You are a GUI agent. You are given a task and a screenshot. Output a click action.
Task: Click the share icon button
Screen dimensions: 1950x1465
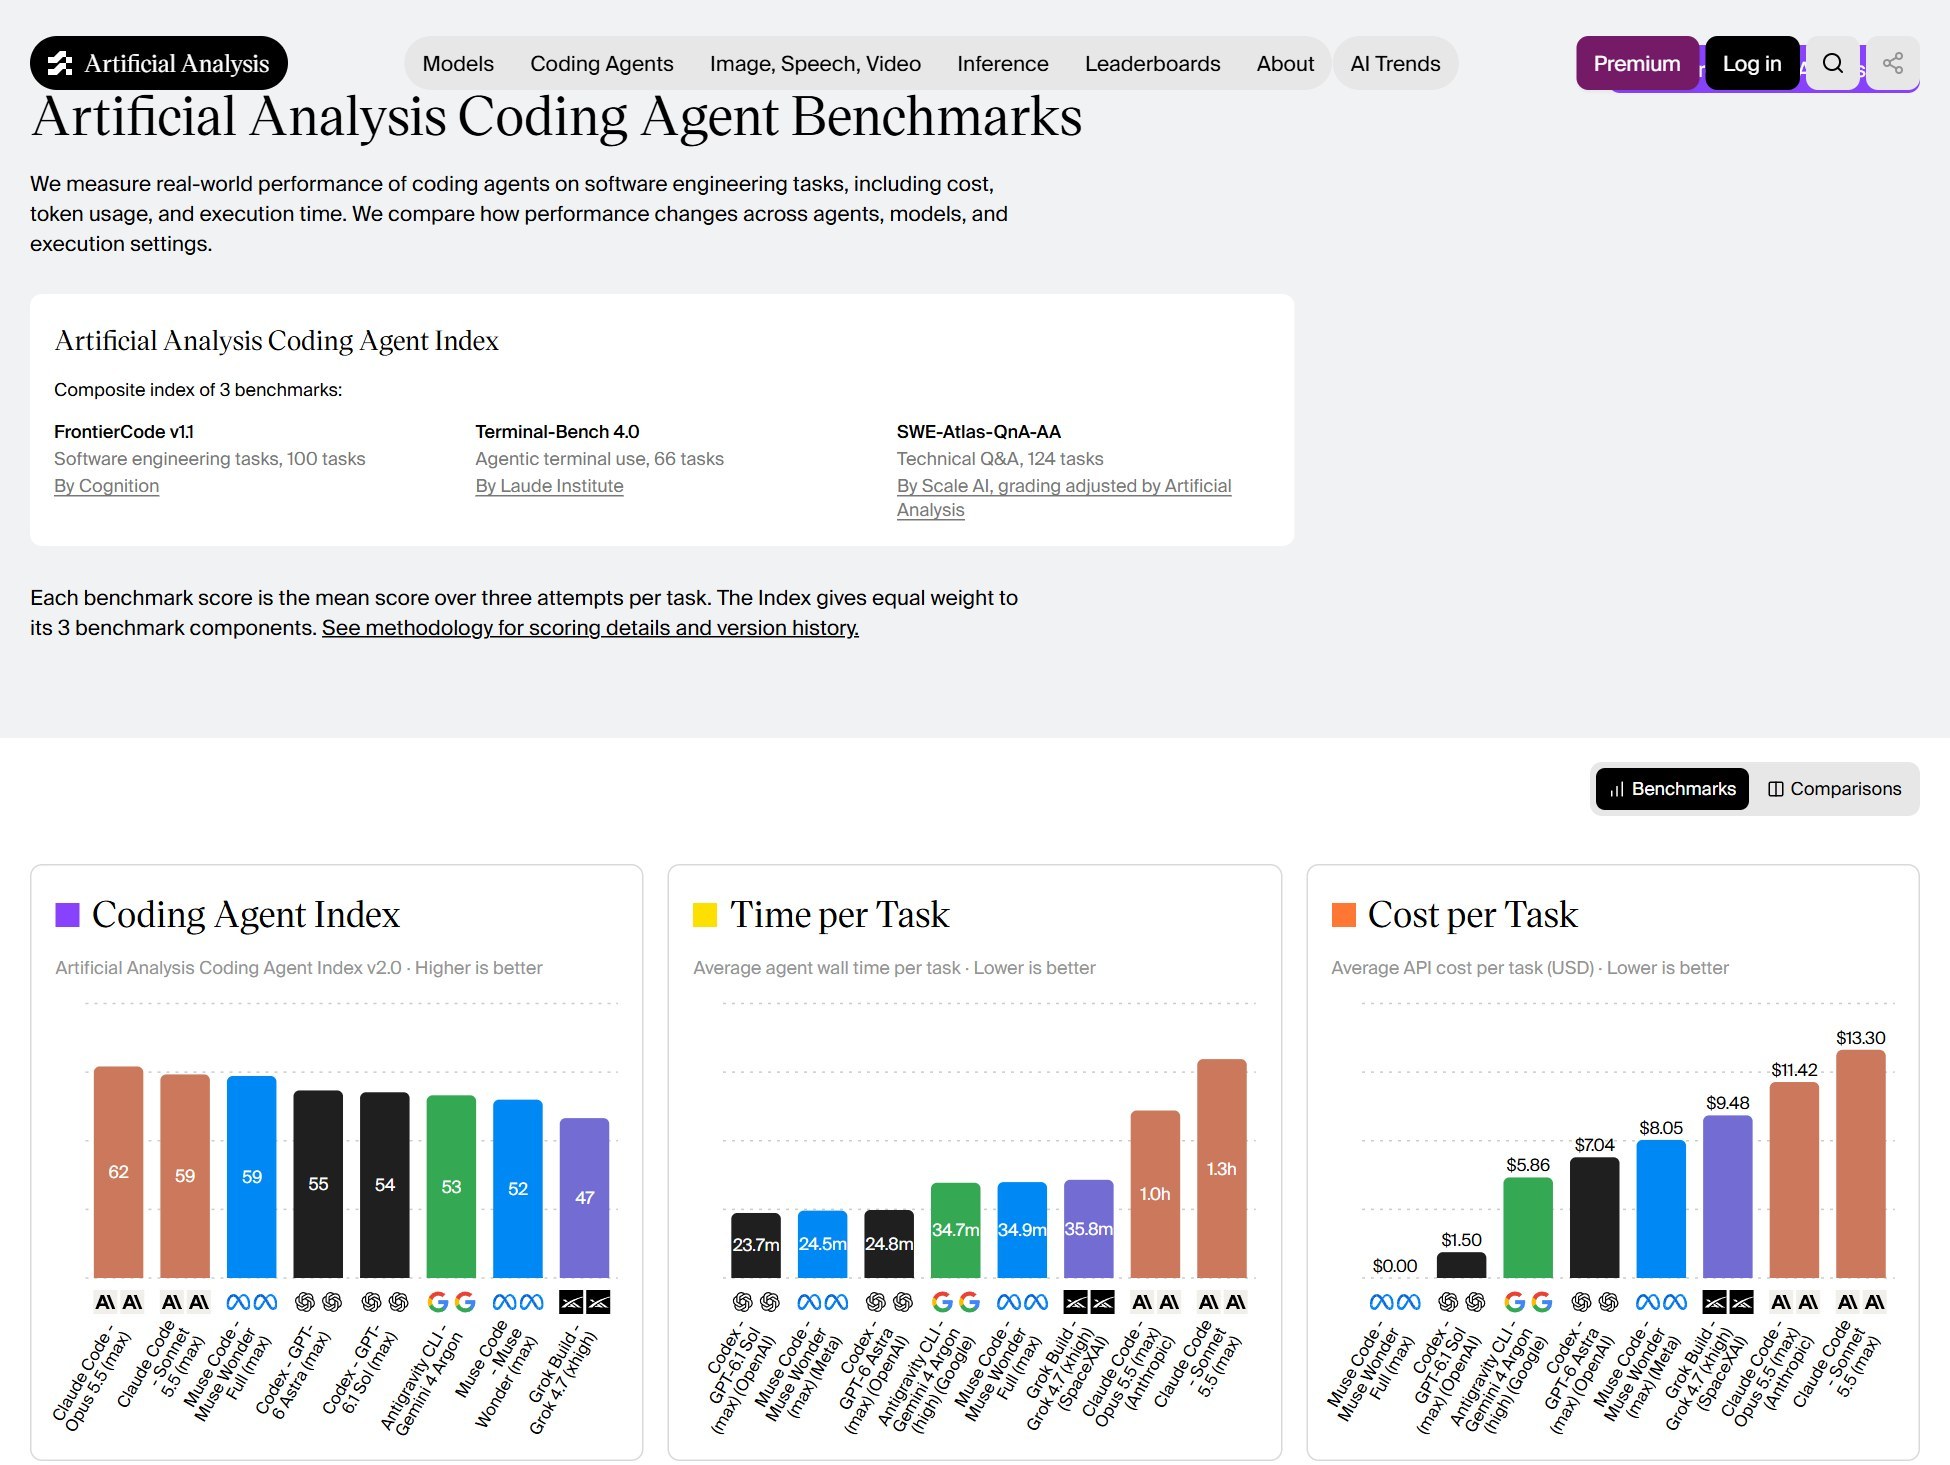pos(1892,64)
